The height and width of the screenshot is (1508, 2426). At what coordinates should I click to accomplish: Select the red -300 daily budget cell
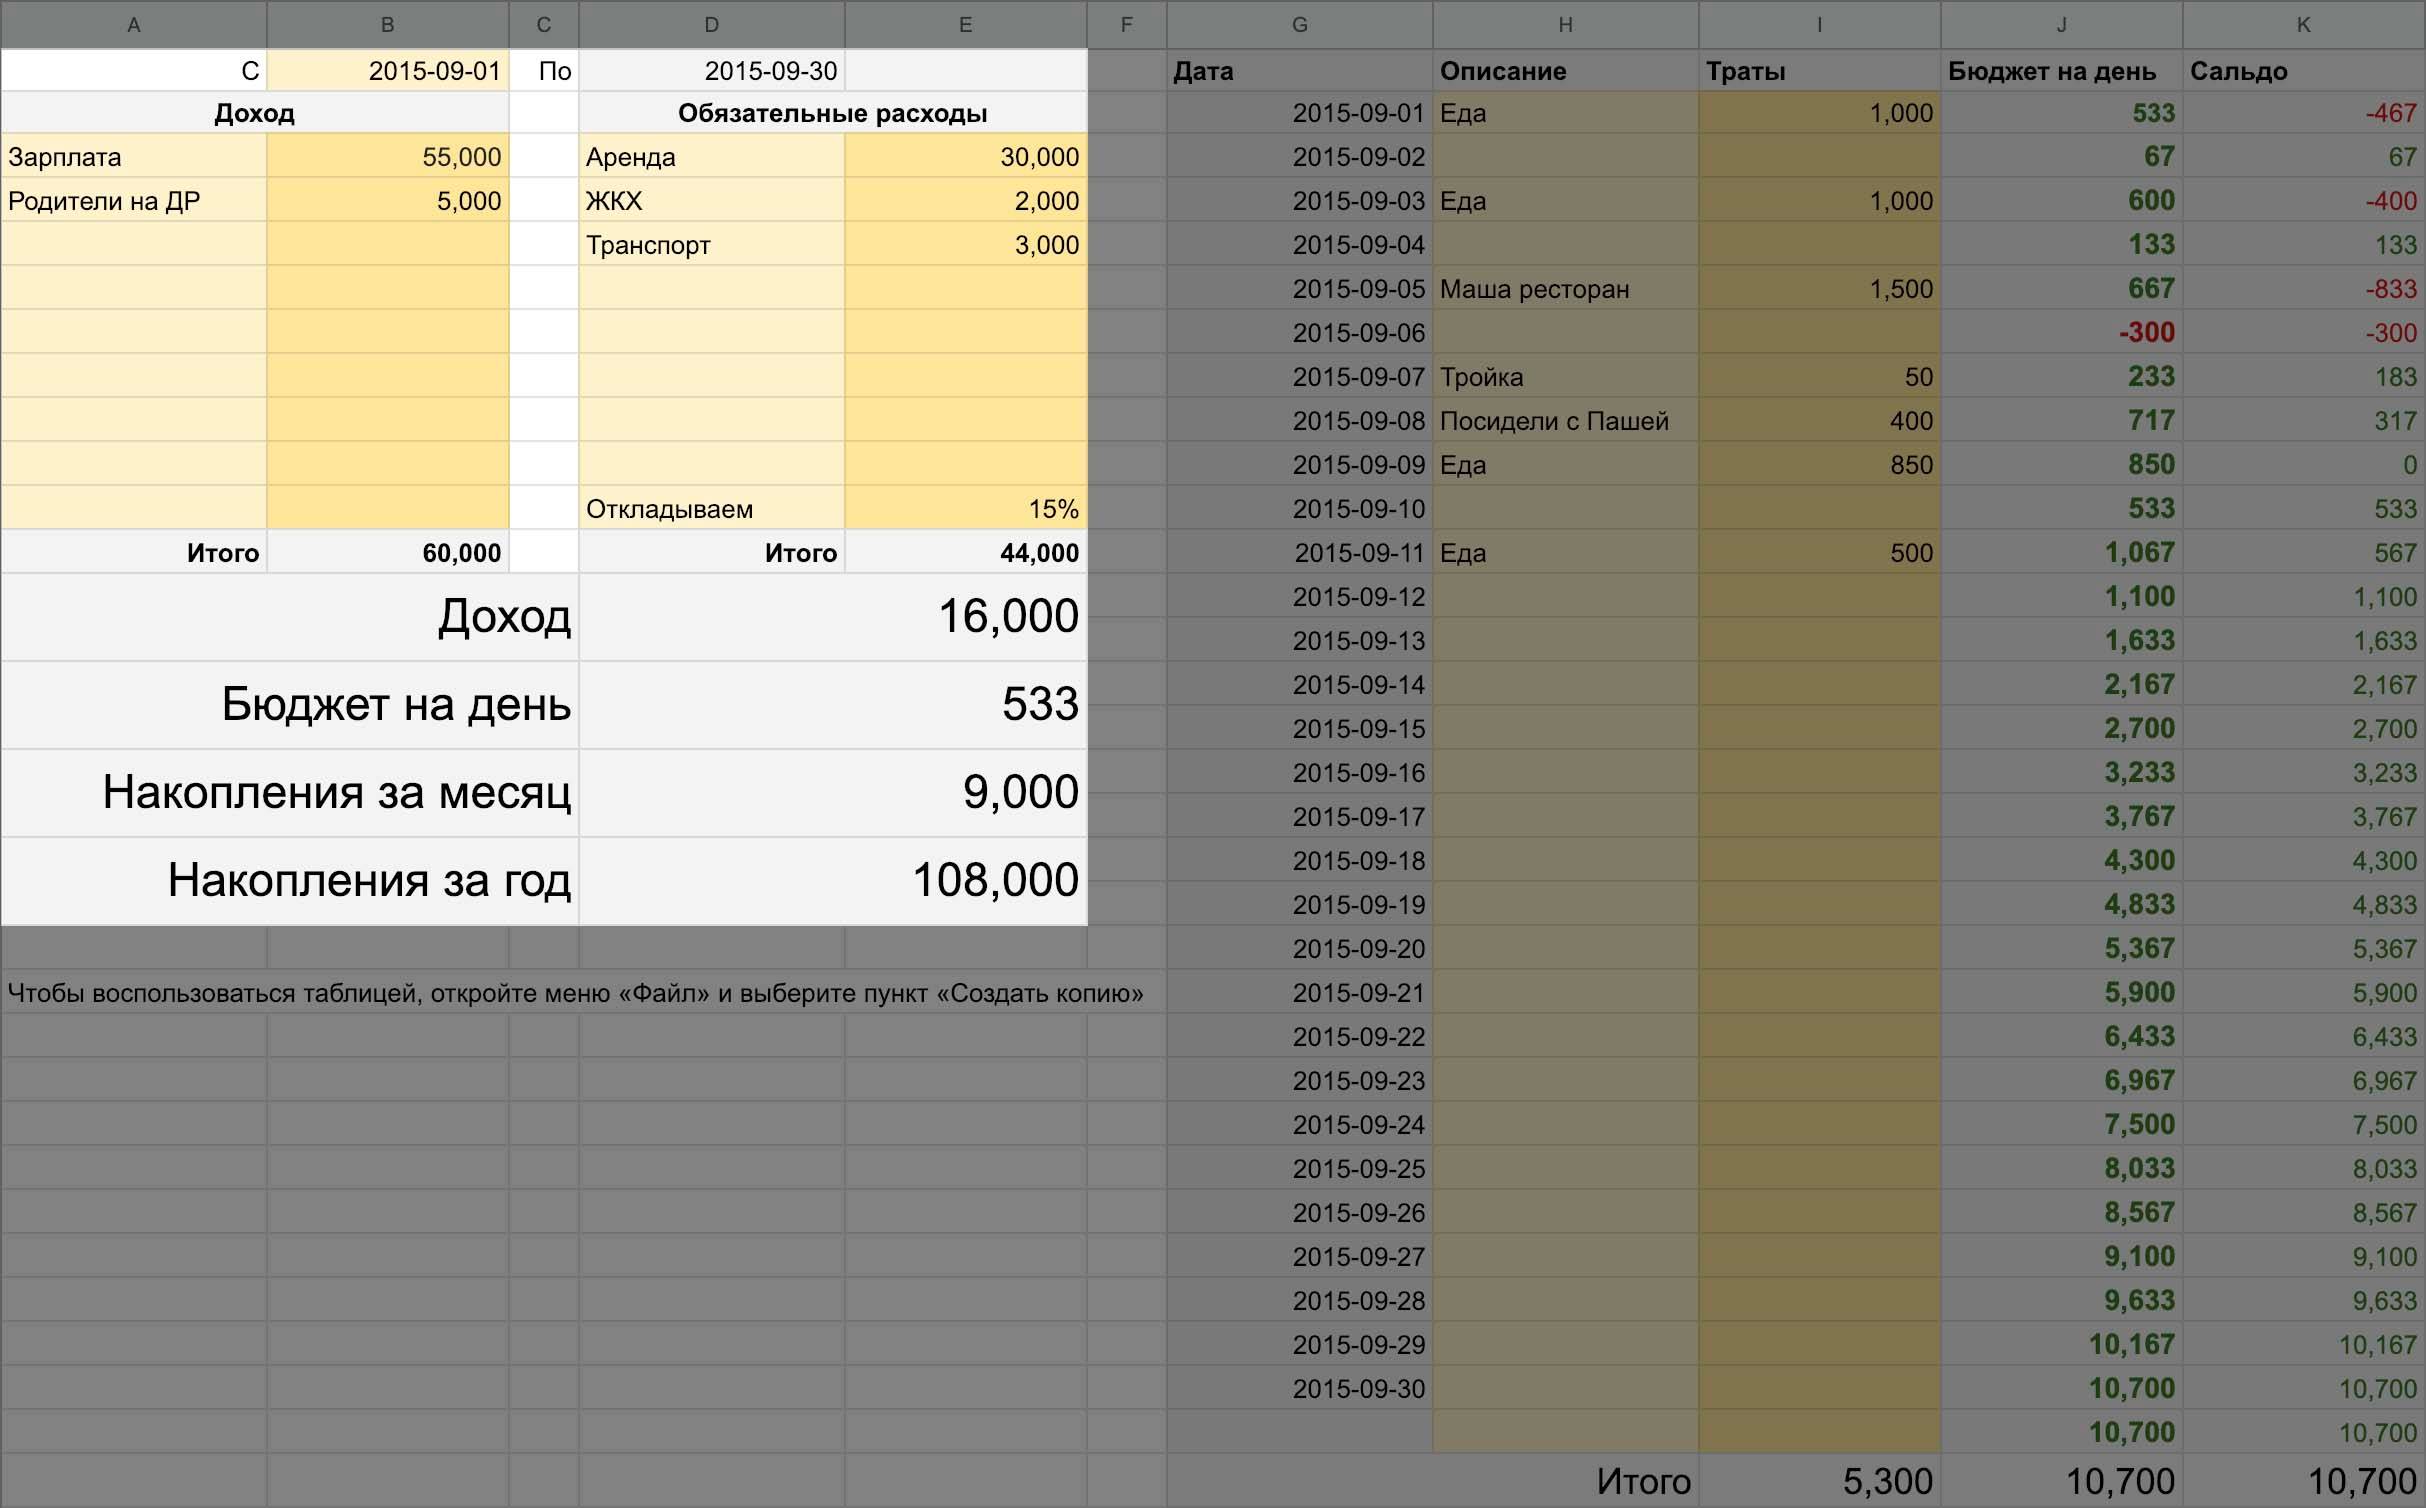(x=2062, y=333)
